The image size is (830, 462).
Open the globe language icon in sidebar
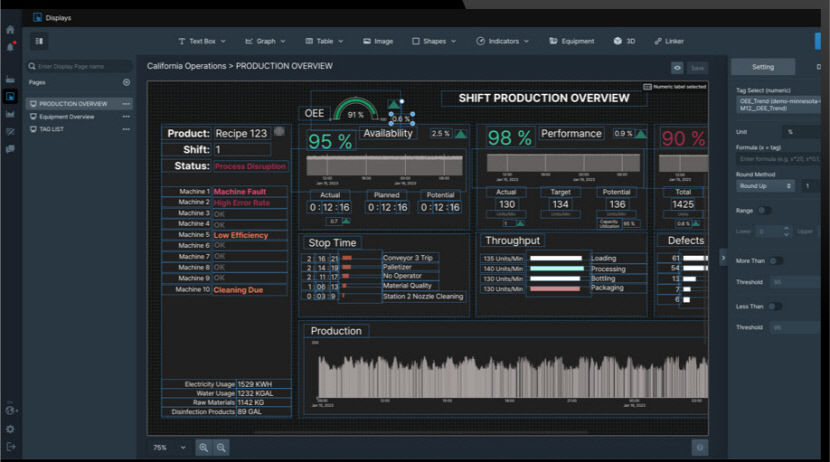click(10, 410)
